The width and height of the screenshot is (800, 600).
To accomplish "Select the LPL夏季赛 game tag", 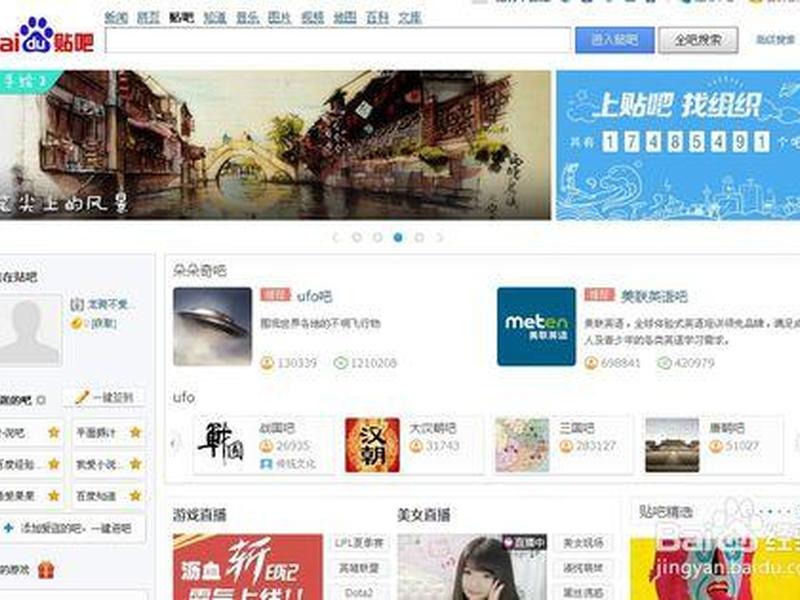I will [360, 543].
